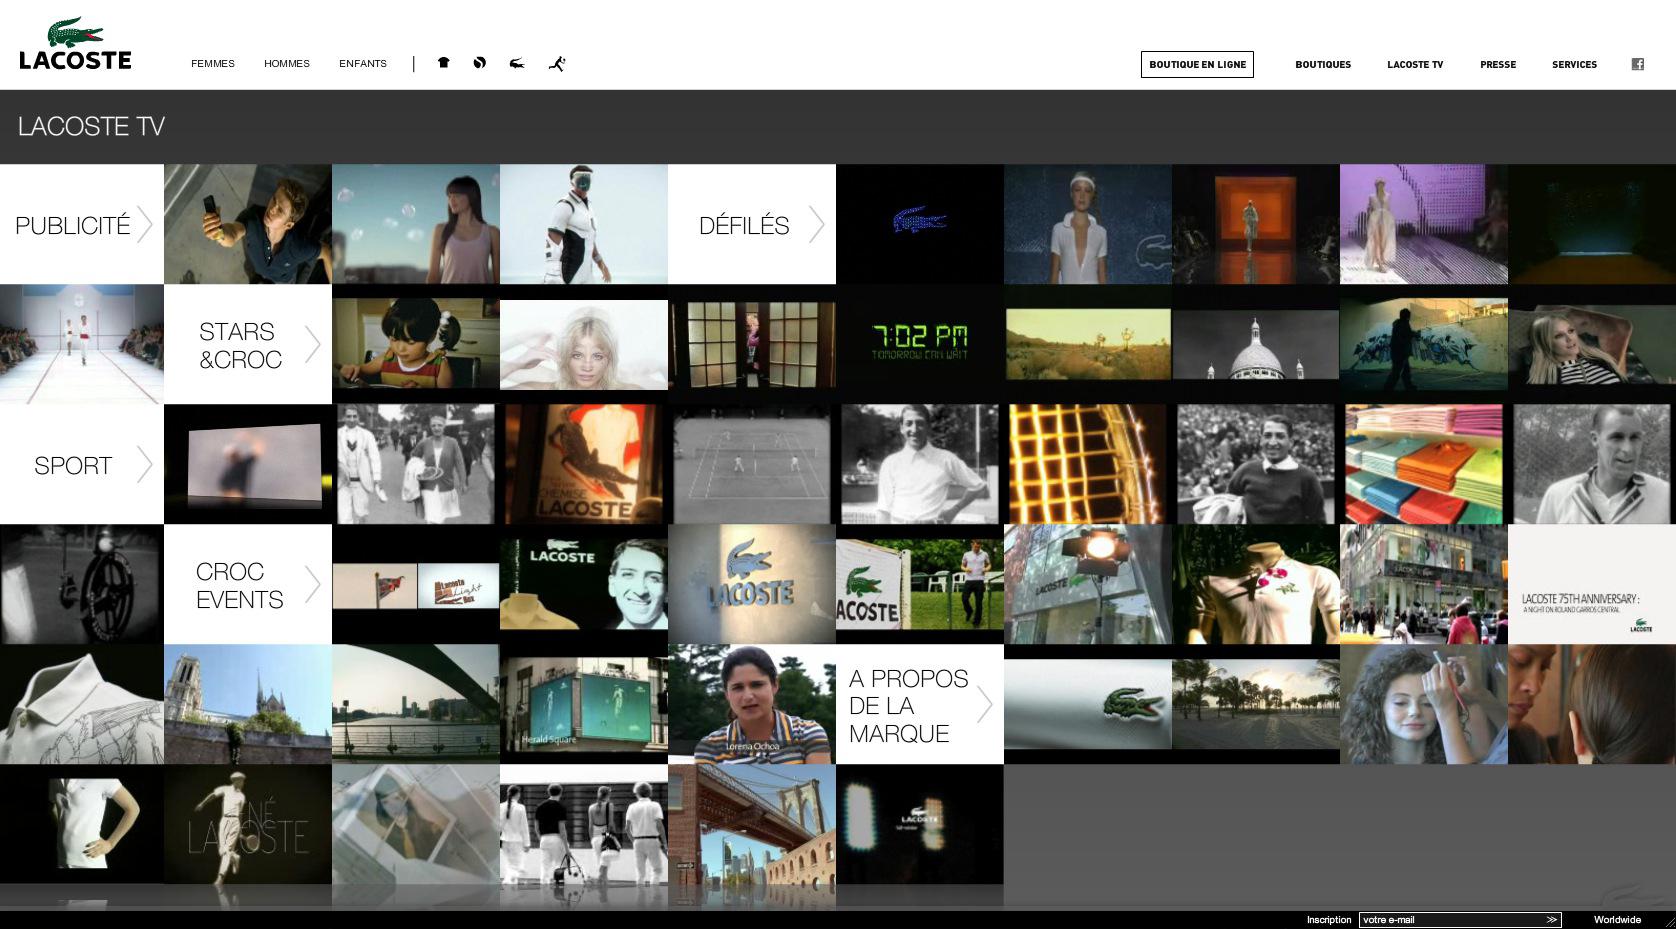
Task: Play the curly-haired girl with pen video
Action: coord(1424,704)
